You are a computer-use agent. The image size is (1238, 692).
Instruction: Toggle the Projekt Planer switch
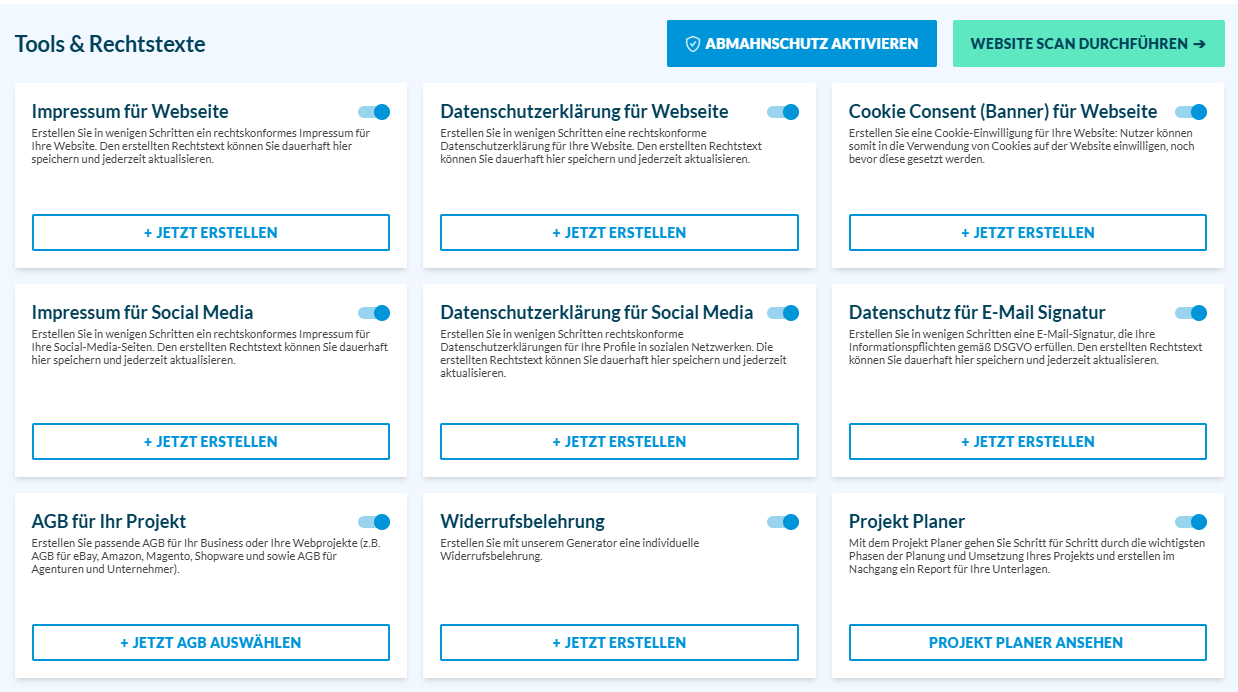tap(1191, 522)
